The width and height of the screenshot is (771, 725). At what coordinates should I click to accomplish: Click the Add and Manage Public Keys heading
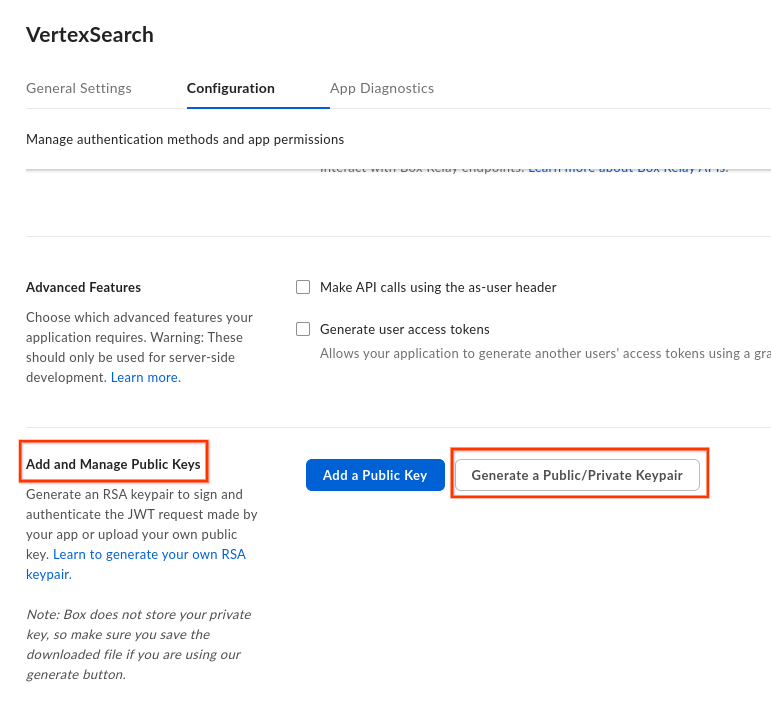click(113, 464)
